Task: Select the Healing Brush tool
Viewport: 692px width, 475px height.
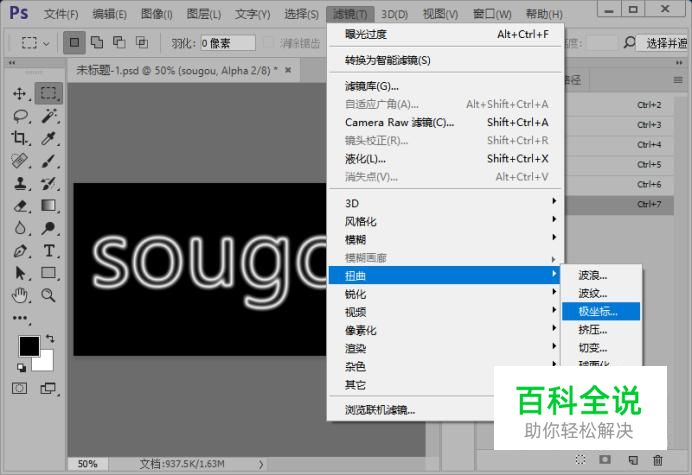Action: (x=19, y=161)
